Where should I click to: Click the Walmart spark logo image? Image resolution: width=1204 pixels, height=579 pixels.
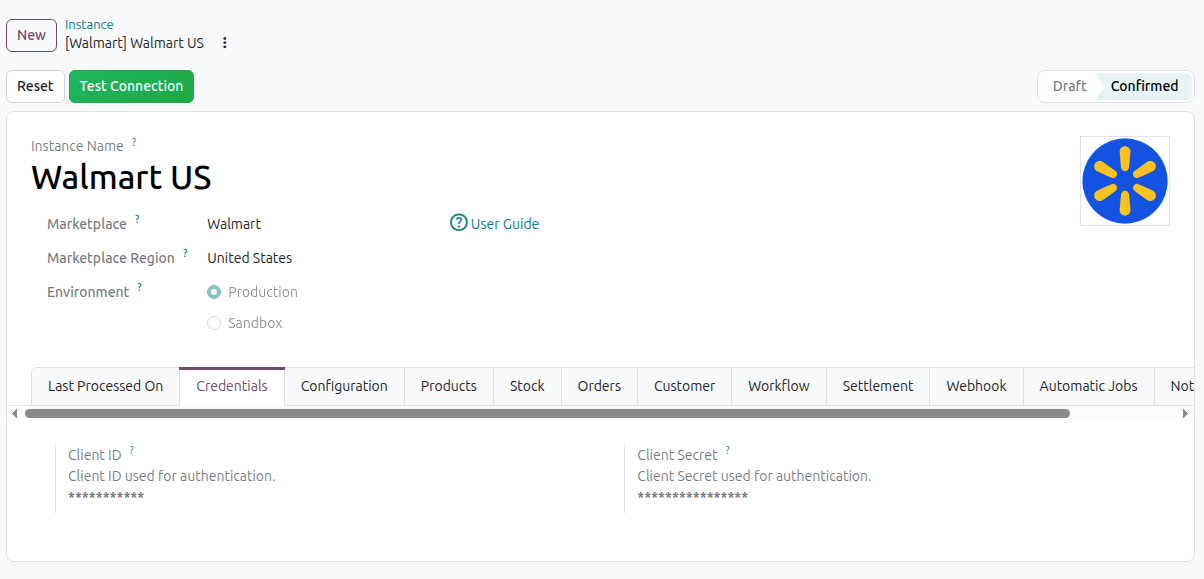[1125, 181]
